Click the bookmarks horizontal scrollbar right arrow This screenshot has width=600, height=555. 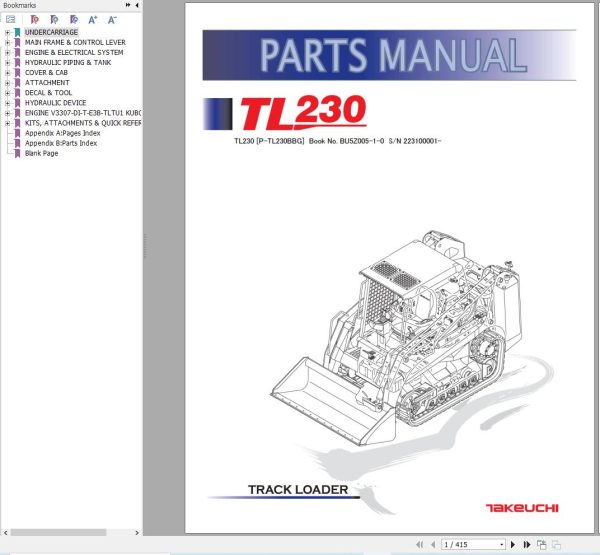[137, 532]
